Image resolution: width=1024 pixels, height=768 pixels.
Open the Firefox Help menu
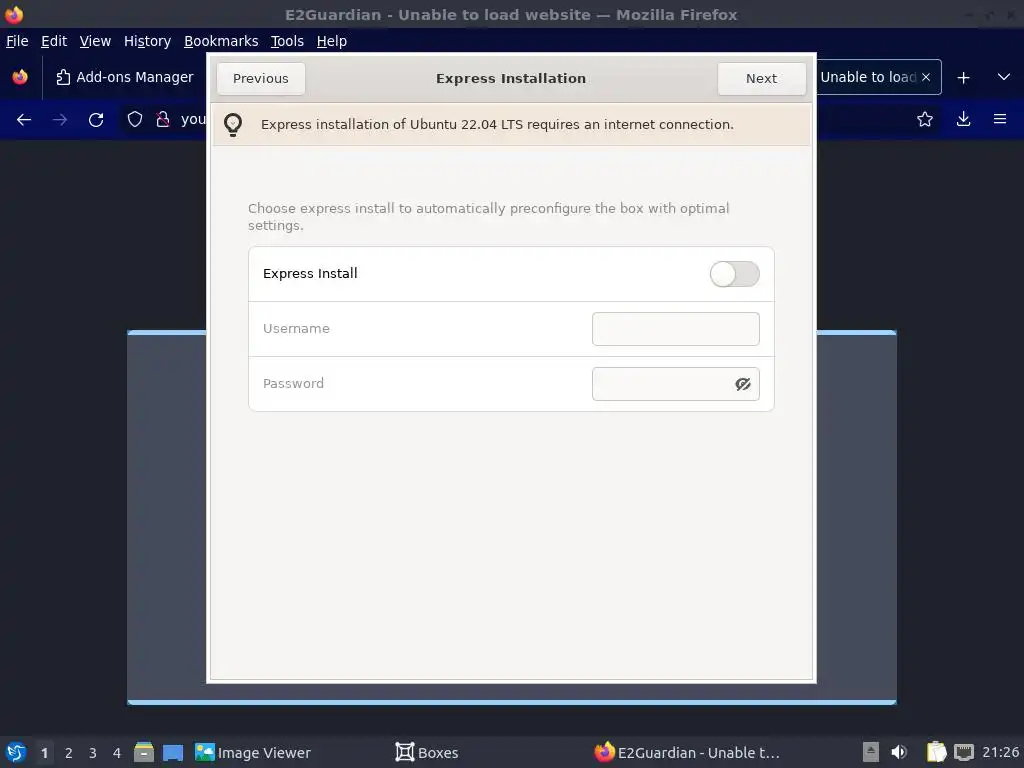pyautogui.click(x=332, y=41)
